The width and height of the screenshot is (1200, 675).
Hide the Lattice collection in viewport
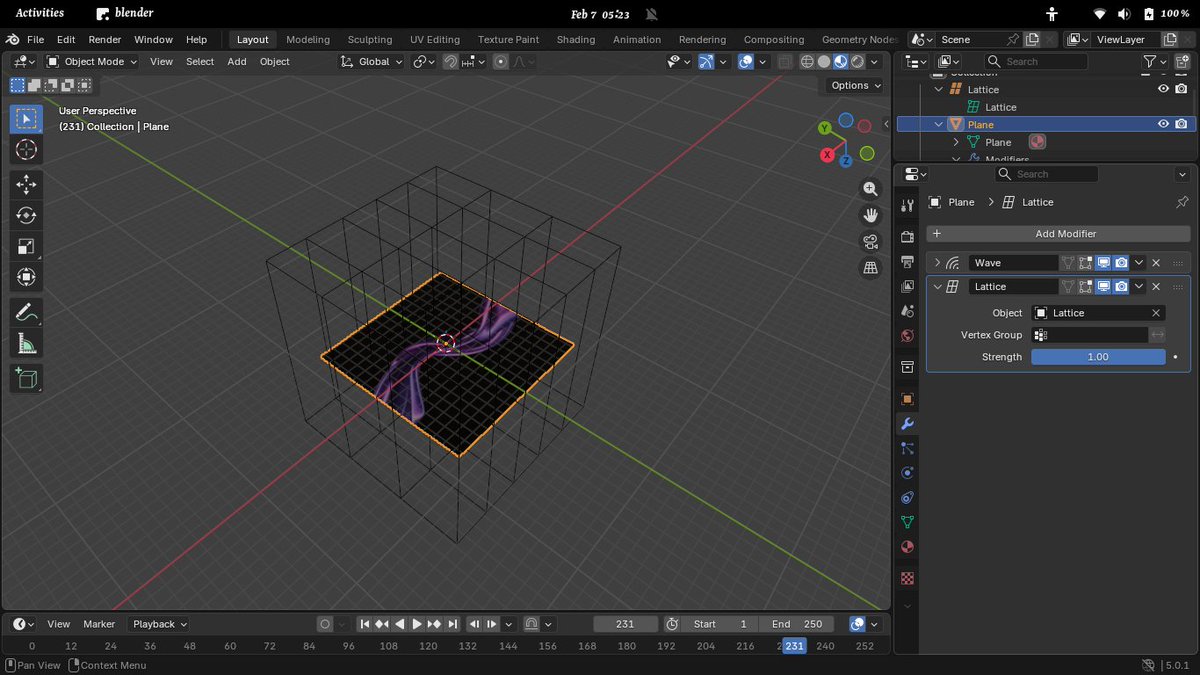pyautogui.click(x=1163, y=89)
